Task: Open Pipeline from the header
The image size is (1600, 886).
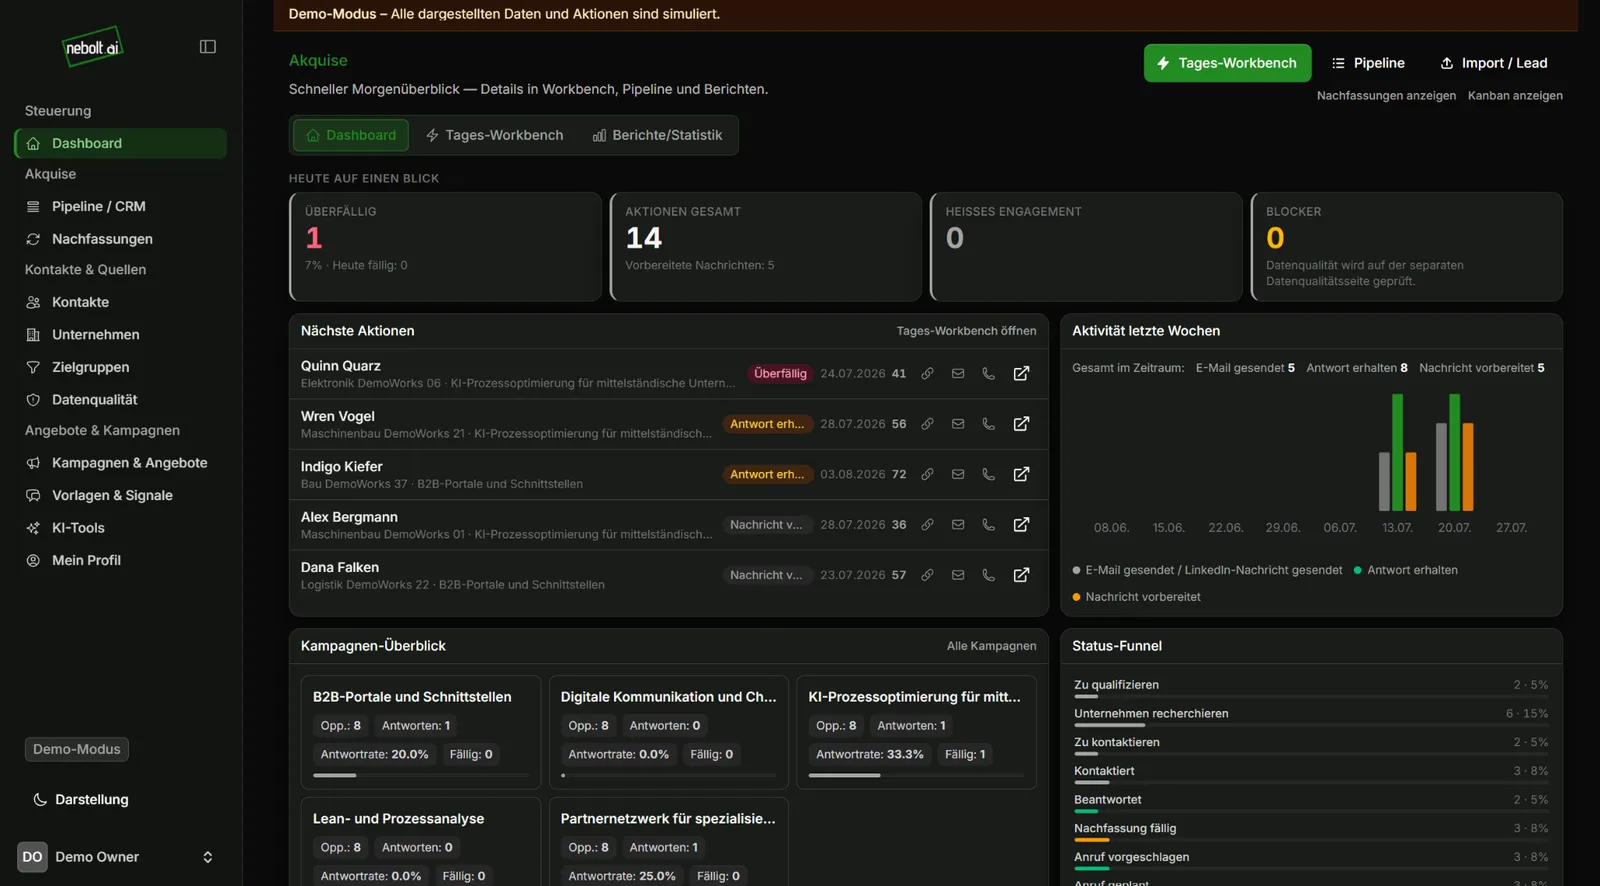Action: [x=1368, y=63]
